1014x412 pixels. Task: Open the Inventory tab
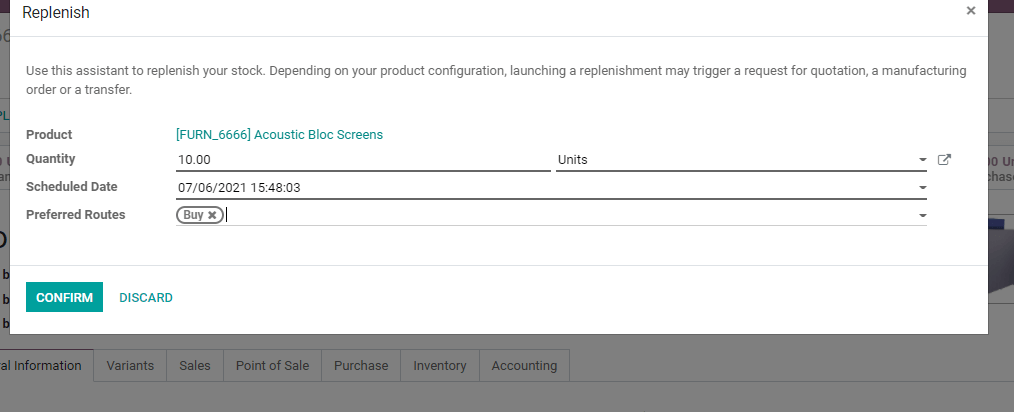point(440,366)
